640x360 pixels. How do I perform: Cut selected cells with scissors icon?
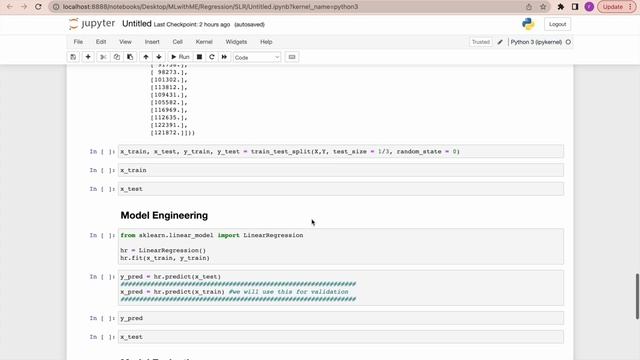point(103,57)
